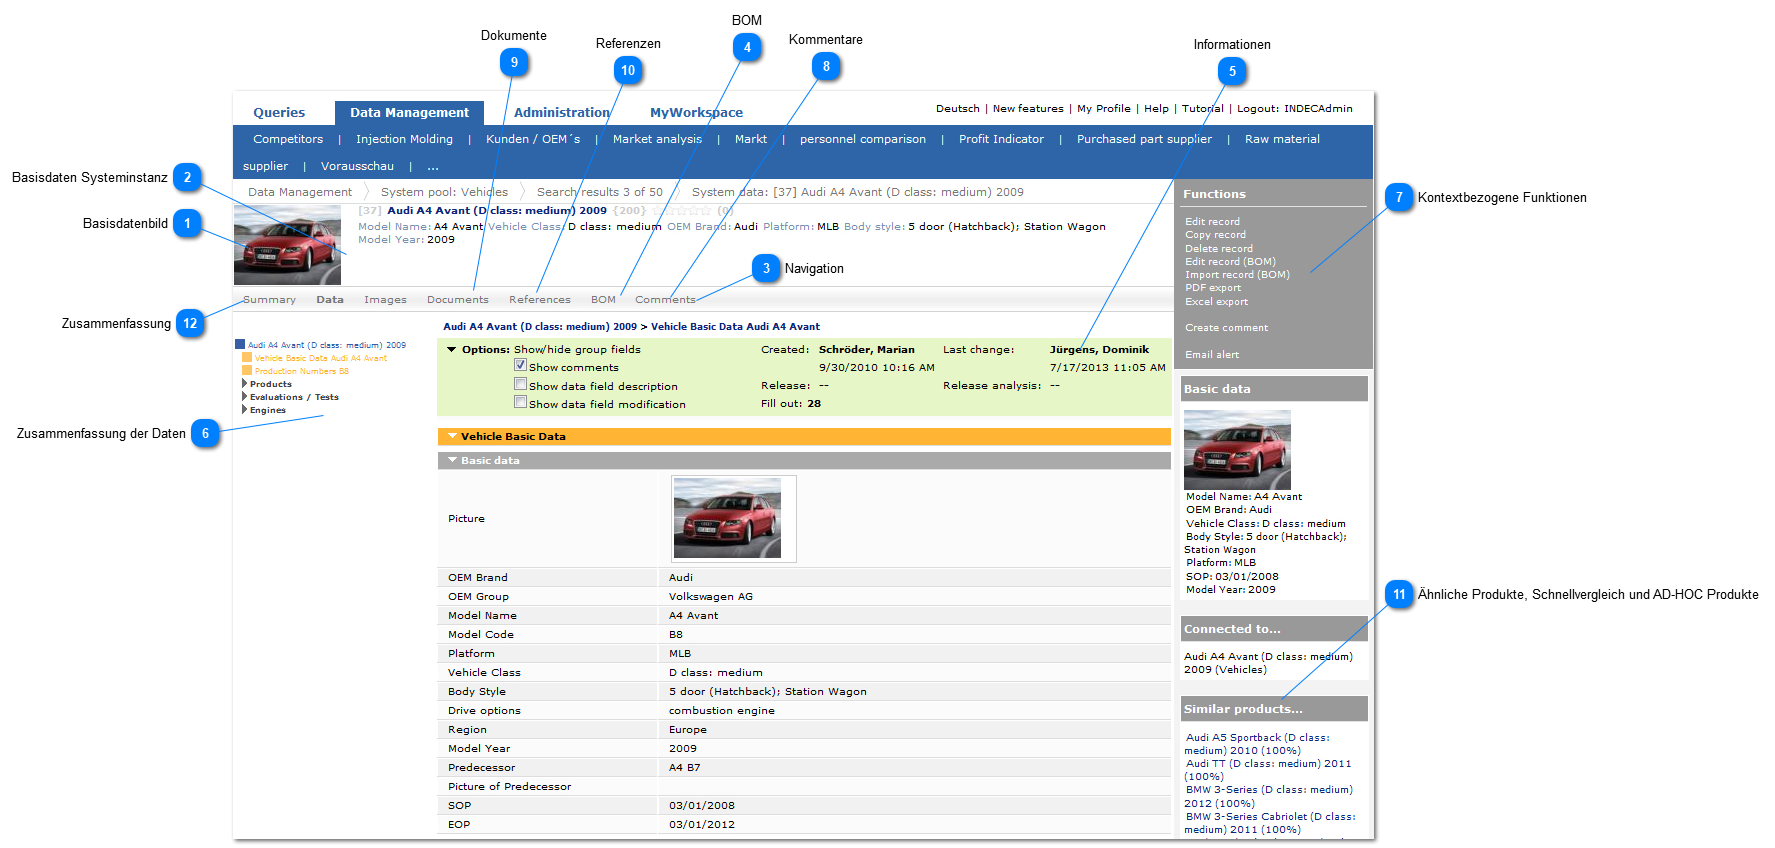The width and height of the screenshot is (1775, 848).
Task: Collapse the gray Basic data section header
Action: point(452,460)
